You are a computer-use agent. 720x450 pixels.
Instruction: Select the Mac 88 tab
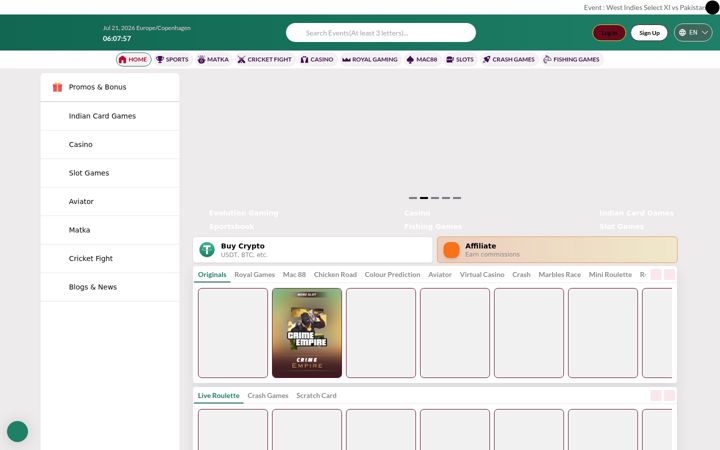(x=294, y=275)
